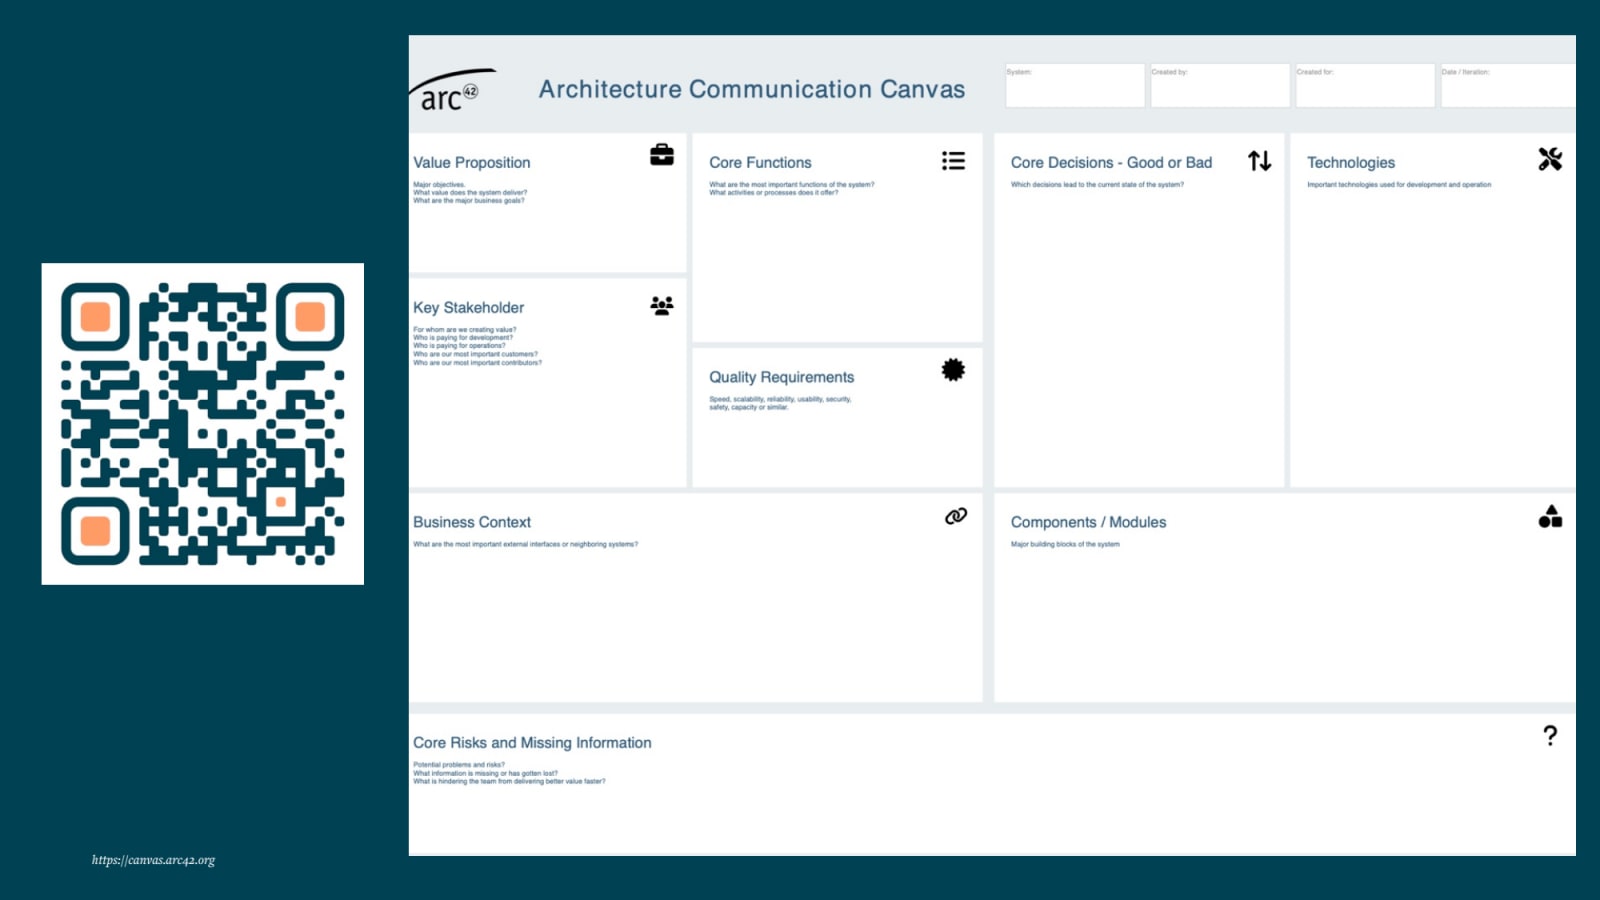The image size is (1600, 900).
Task: Select the Business Context heading
Action: pos(472,522)
